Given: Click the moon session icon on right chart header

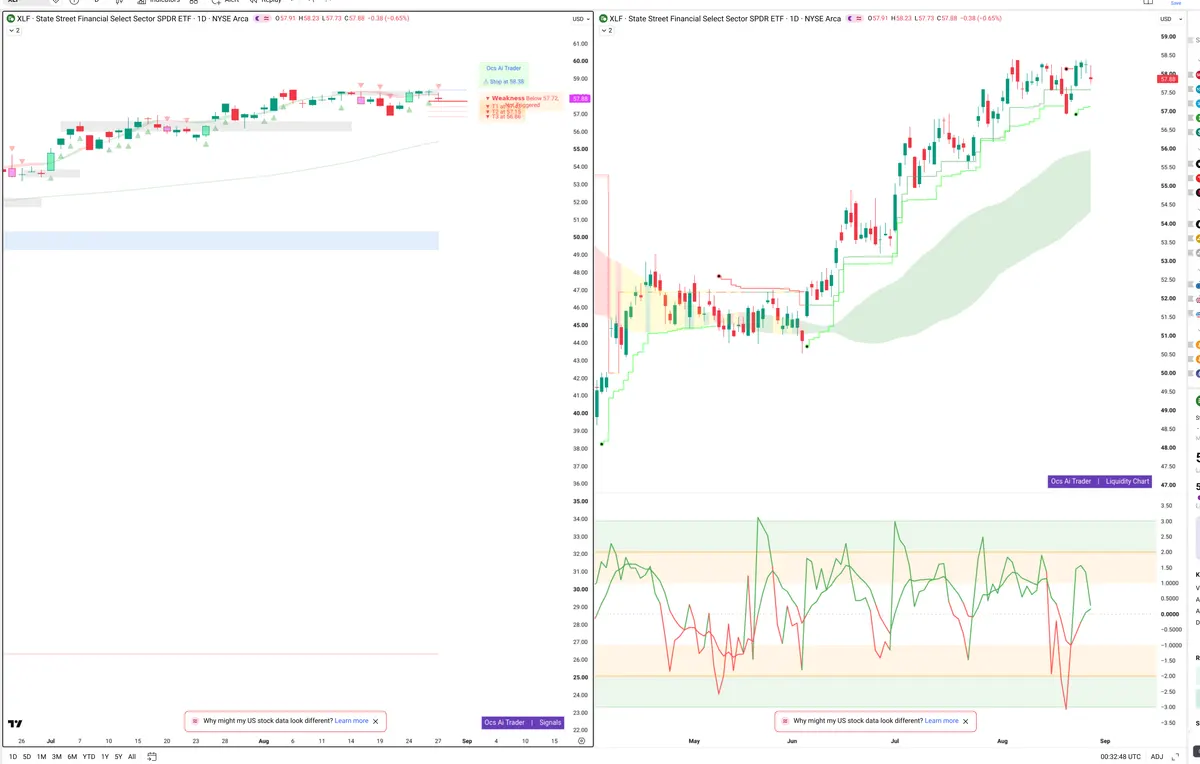Looking at the screenshot, I should point(850,19).
